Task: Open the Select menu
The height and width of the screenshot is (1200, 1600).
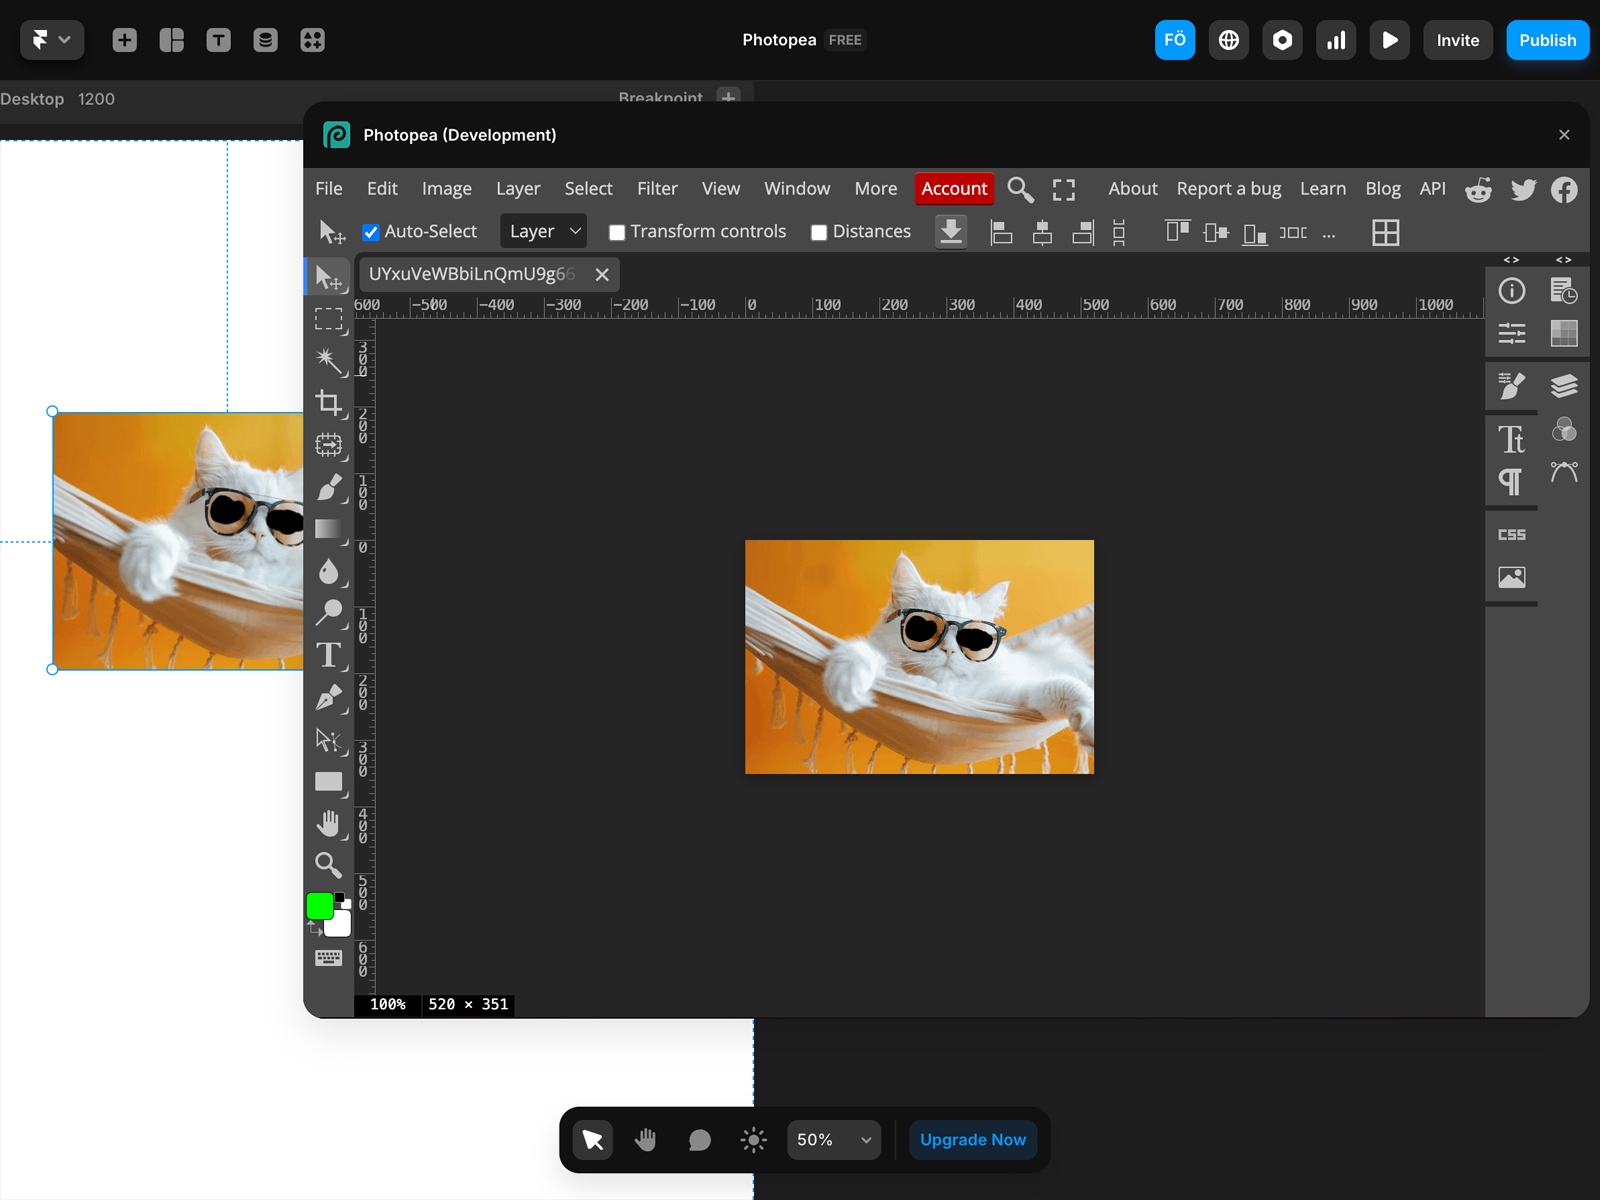Action: click(588, 189)
